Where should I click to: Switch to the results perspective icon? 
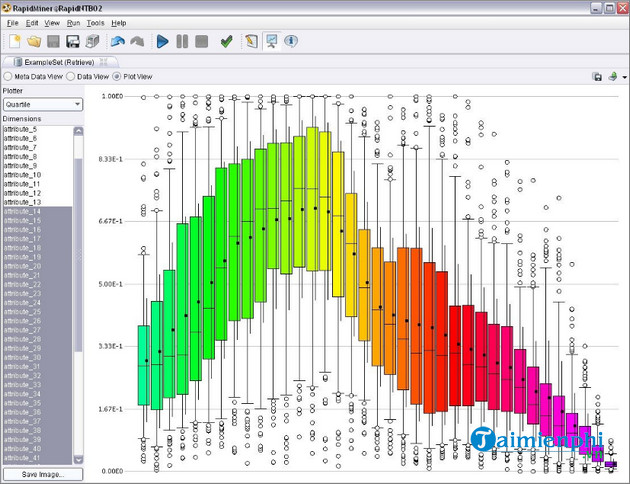click(272, 41)
